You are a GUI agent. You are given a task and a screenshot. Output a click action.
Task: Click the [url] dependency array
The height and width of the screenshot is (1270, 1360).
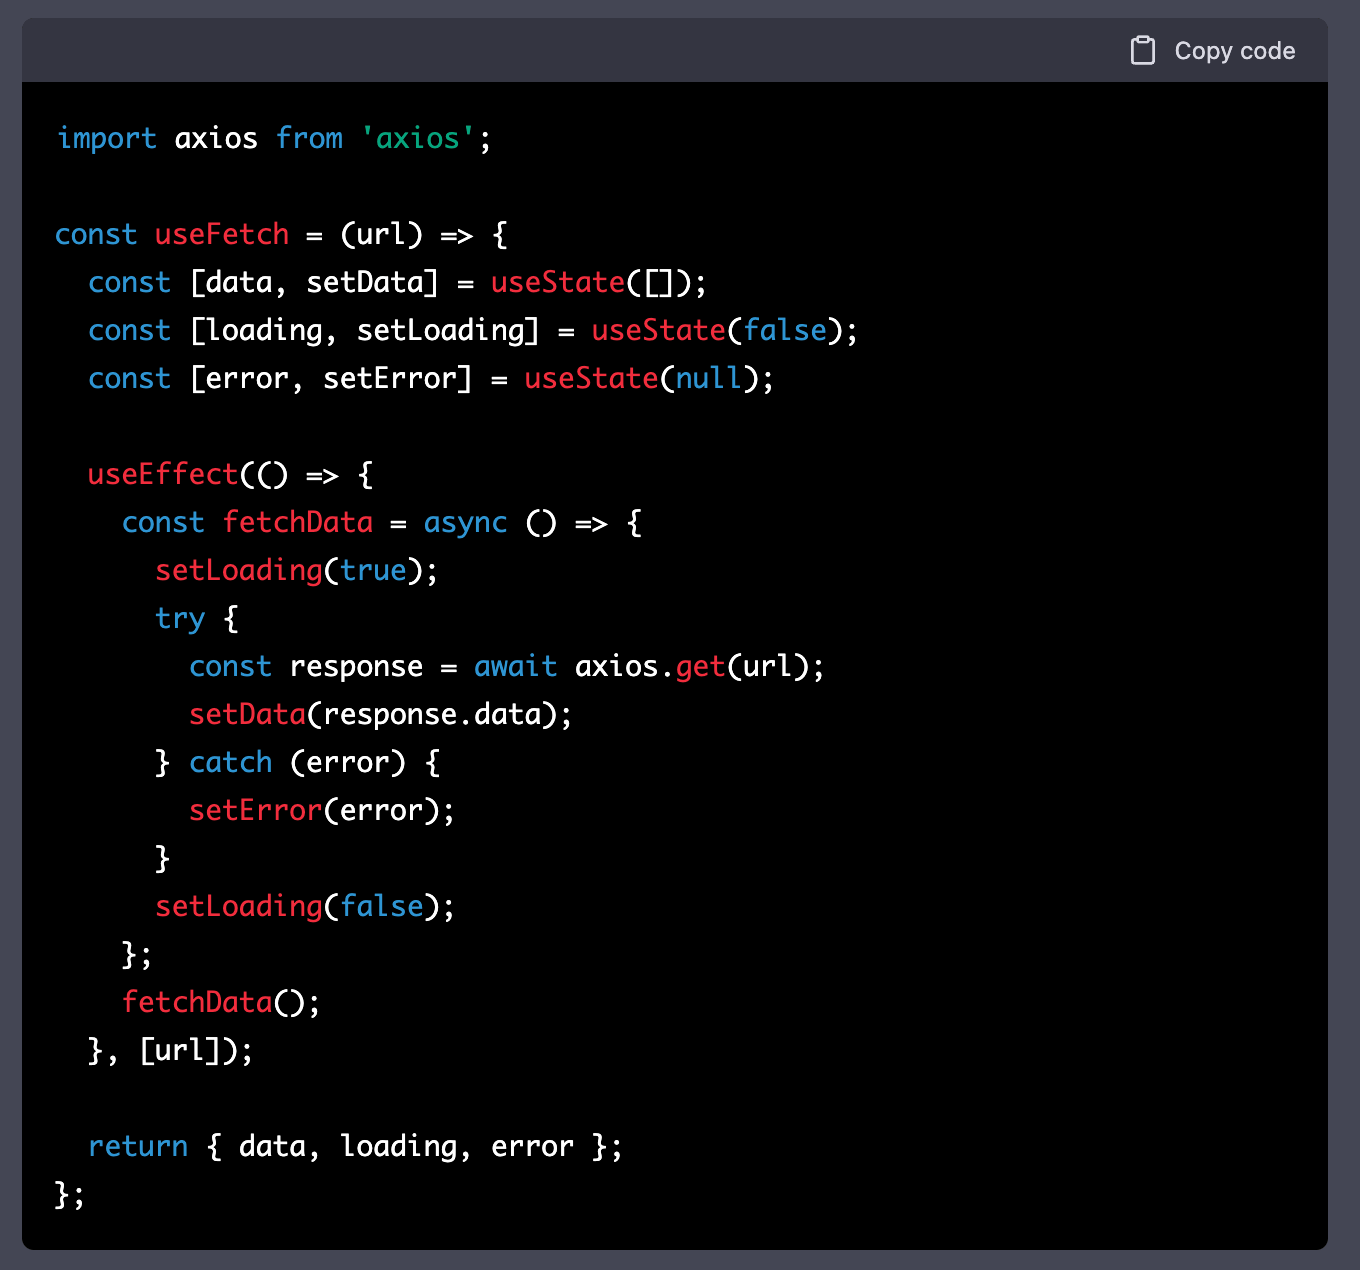(180, 1050)
